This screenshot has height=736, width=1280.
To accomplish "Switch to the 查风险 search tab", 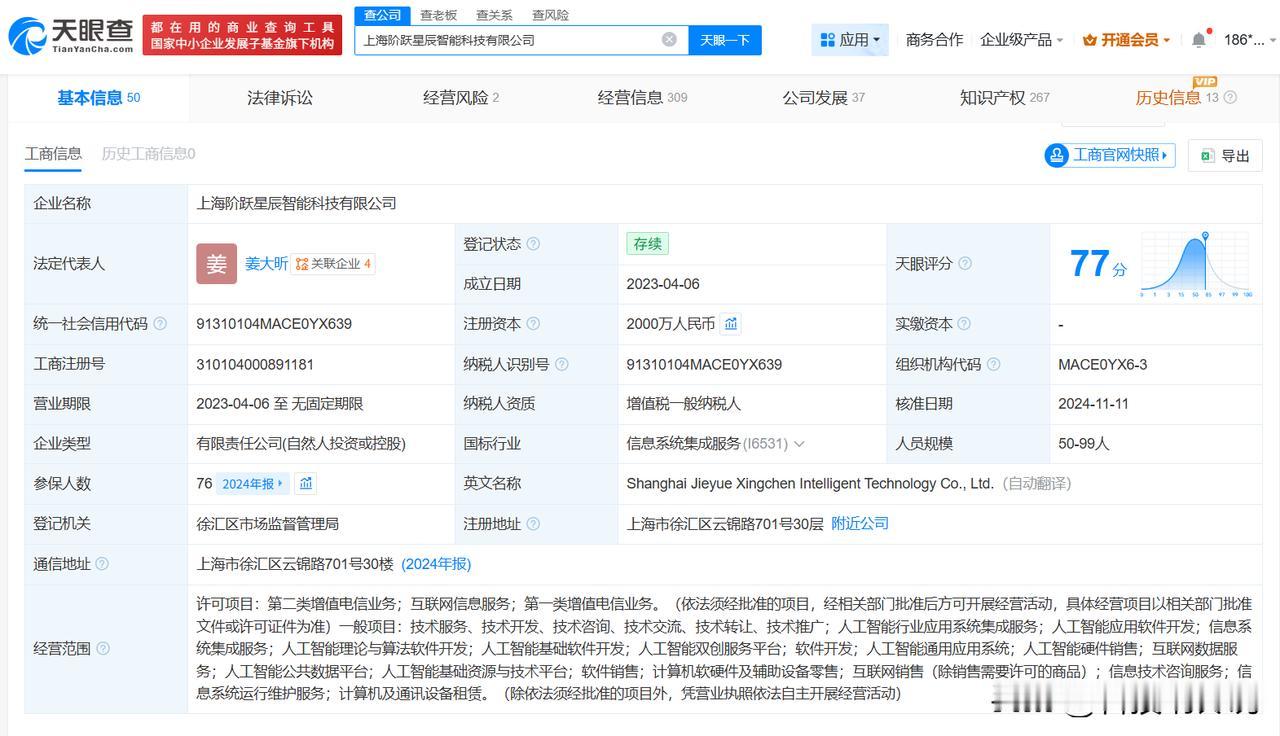I will click(x=550, y=15).
